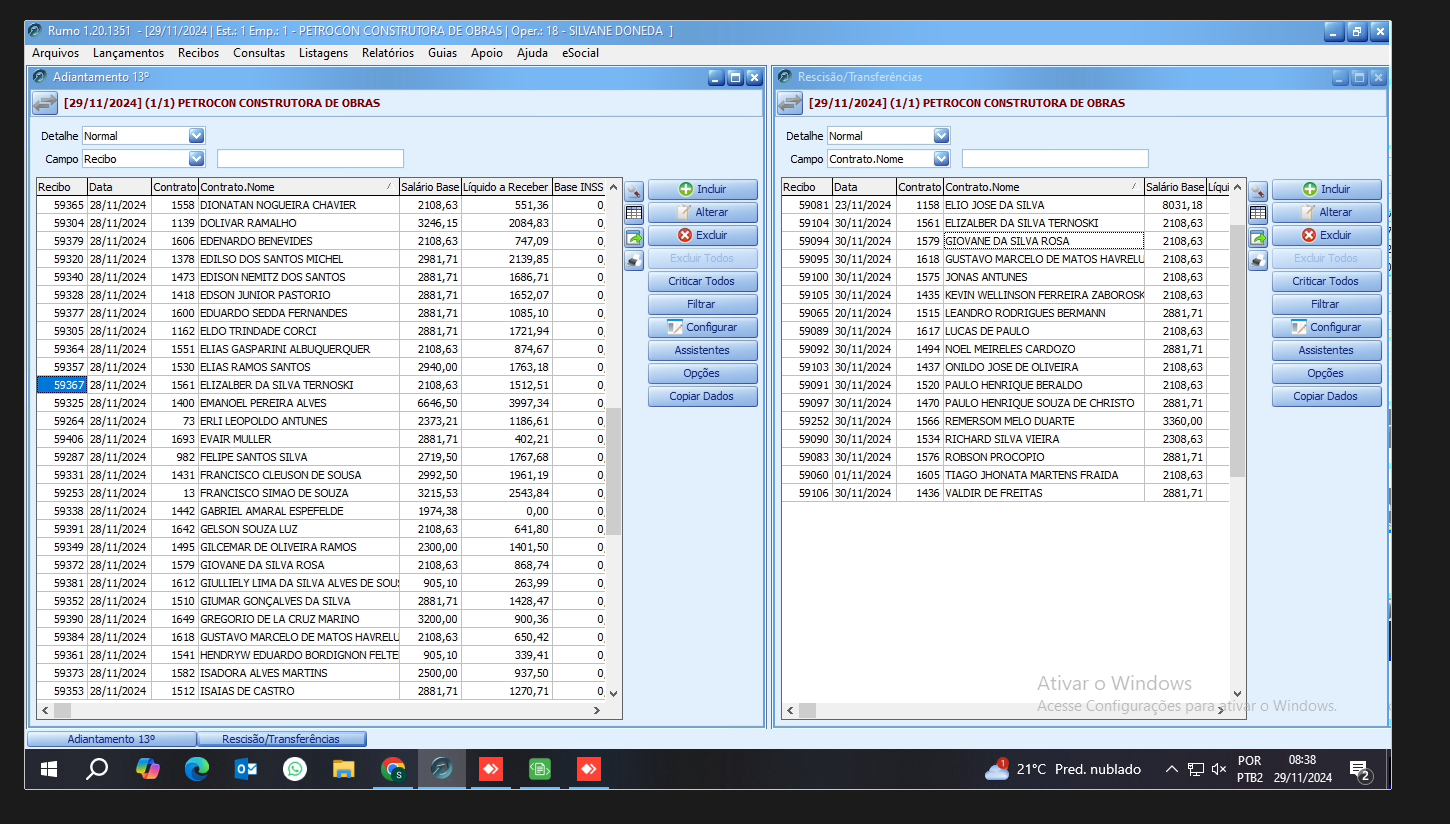
Task: Click the Líquido a Receber column header
Action: [x=506, y=187]
